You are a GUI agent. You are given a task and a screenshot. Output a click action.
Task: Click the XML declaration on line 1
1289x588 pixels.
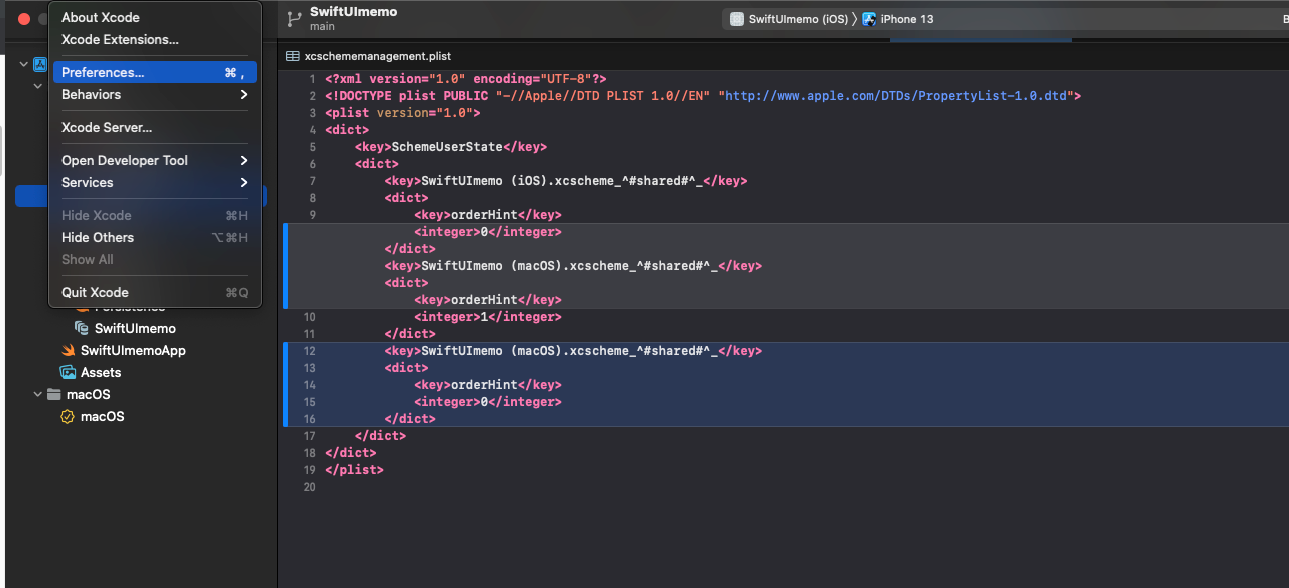(465, 79)
